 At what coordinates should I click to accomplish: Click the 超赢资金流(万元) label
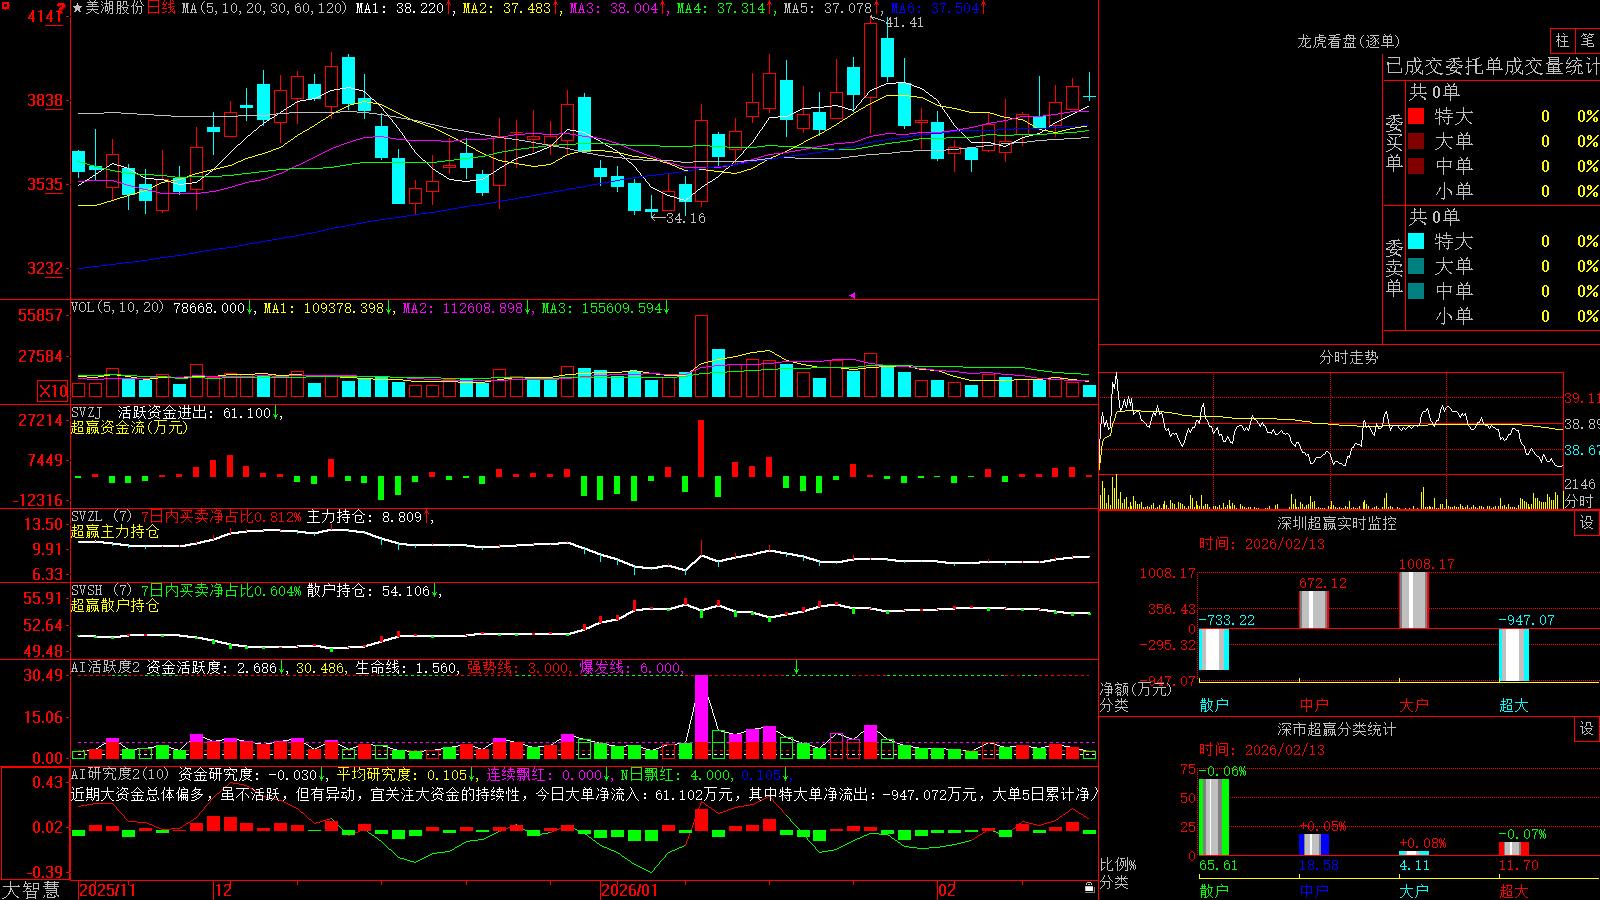129,427
